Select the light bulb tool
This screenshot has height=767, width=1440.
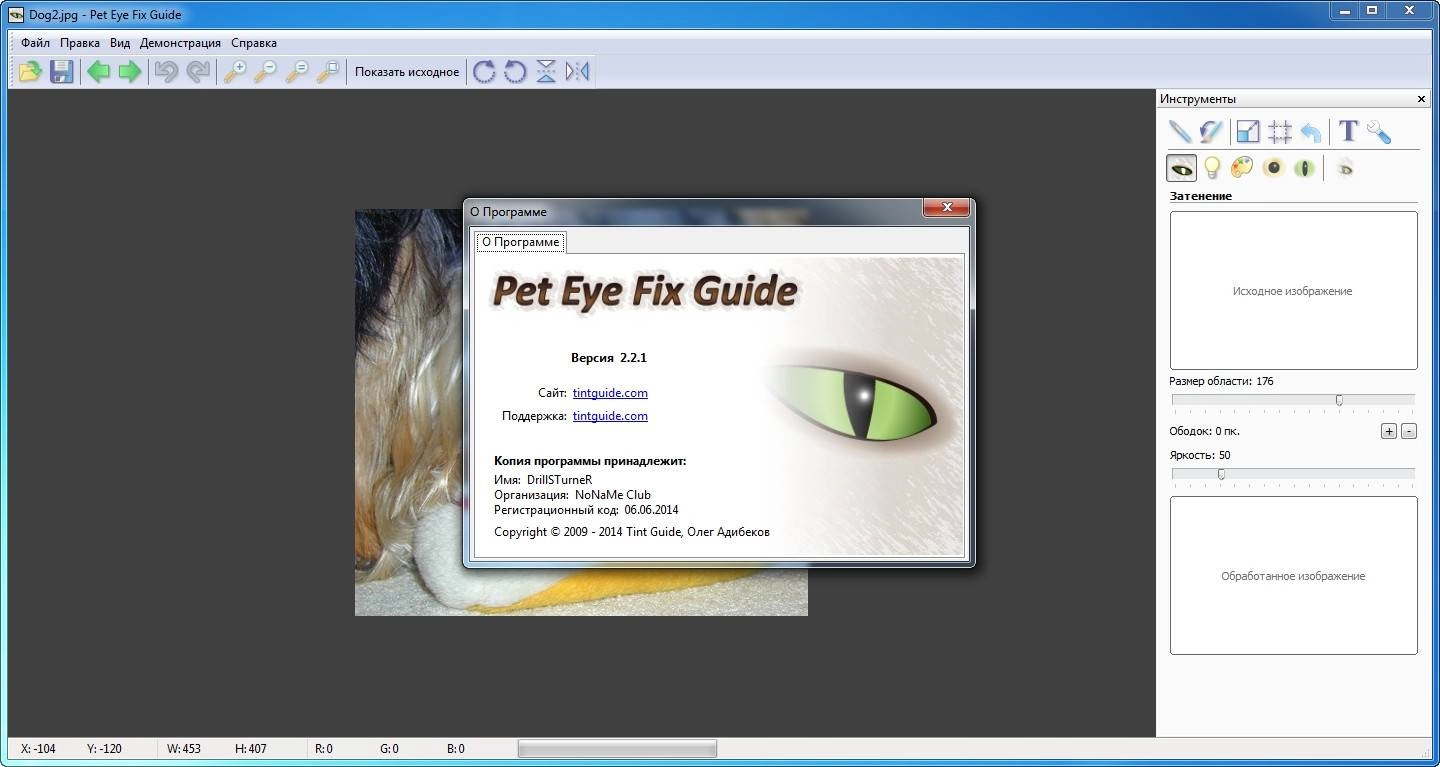tap(1212, 168)
